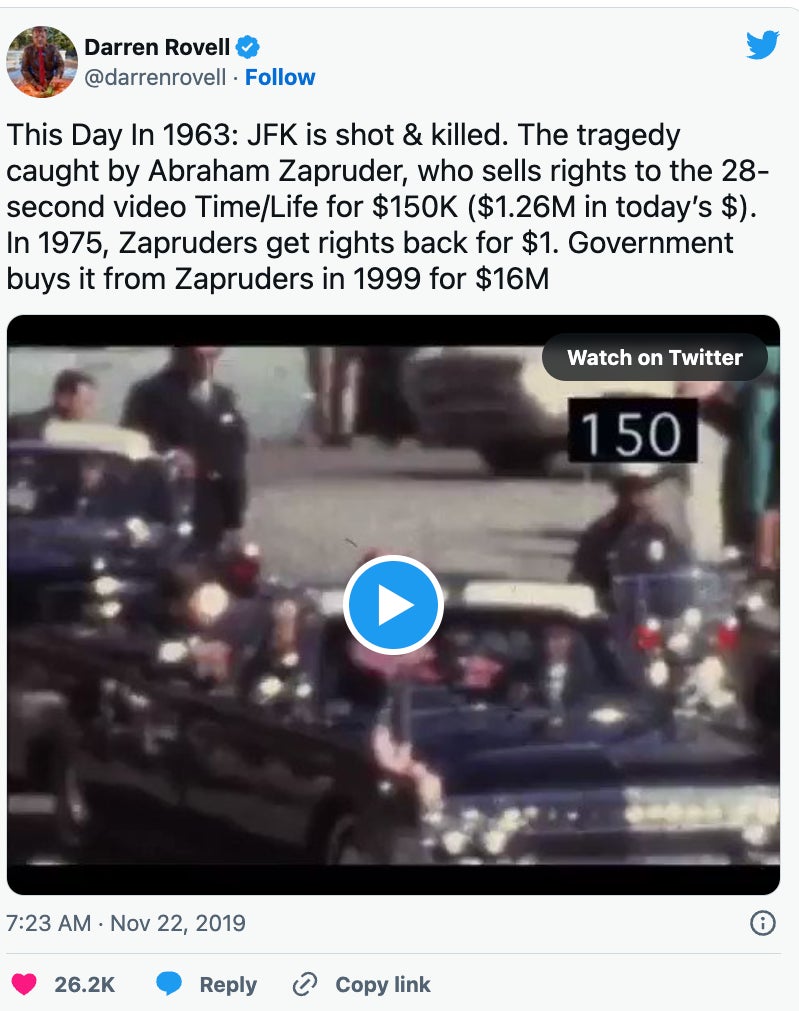The image size is (799, 1011).
Task: Open the Darren Rovell display name
Action: [x=157, y=47]
